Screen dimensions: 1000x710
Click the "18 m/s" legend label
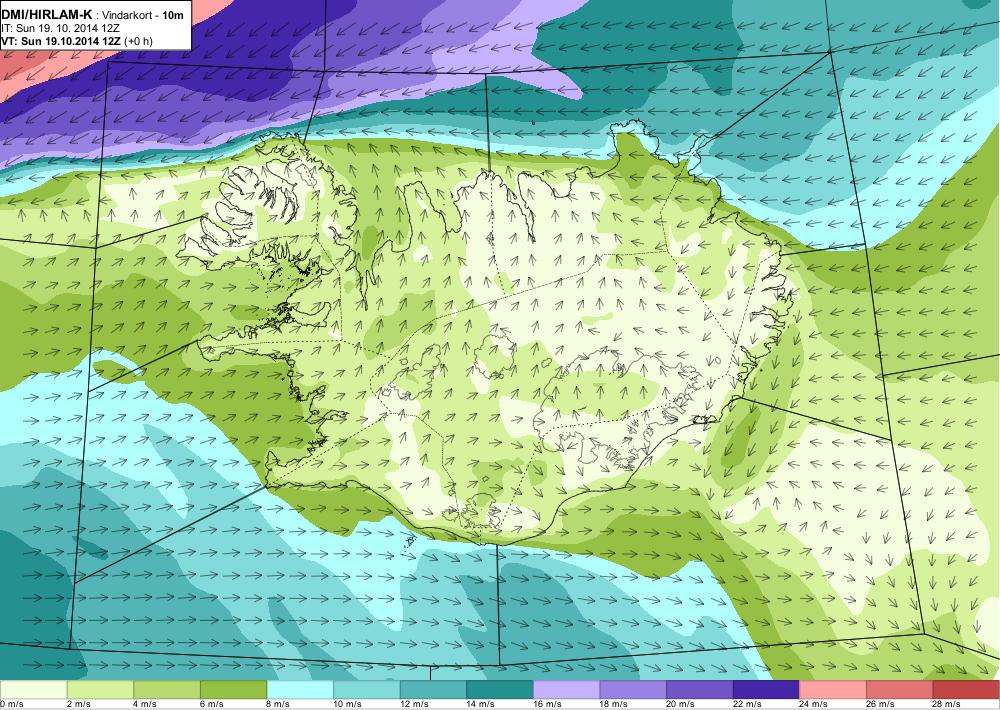[614, 704]
